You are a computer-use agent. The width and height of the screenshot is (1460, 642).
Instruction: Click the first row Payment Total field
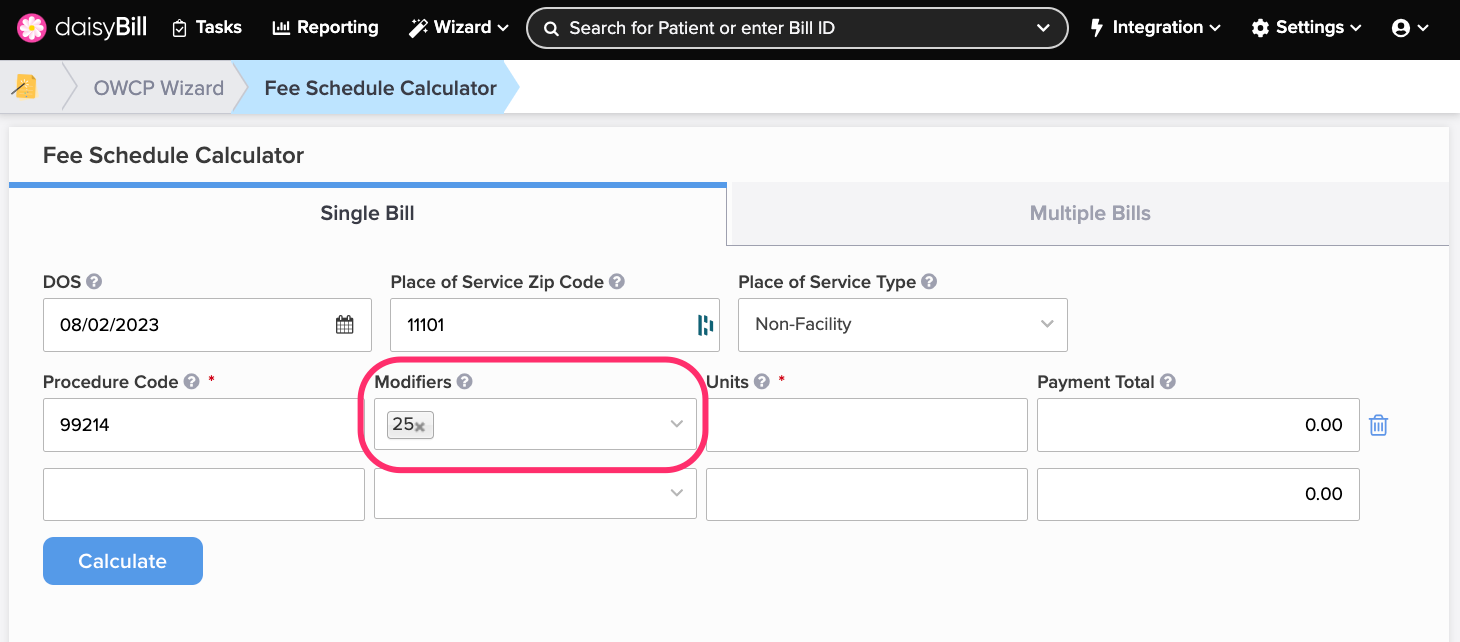(x=1198, y=424)
